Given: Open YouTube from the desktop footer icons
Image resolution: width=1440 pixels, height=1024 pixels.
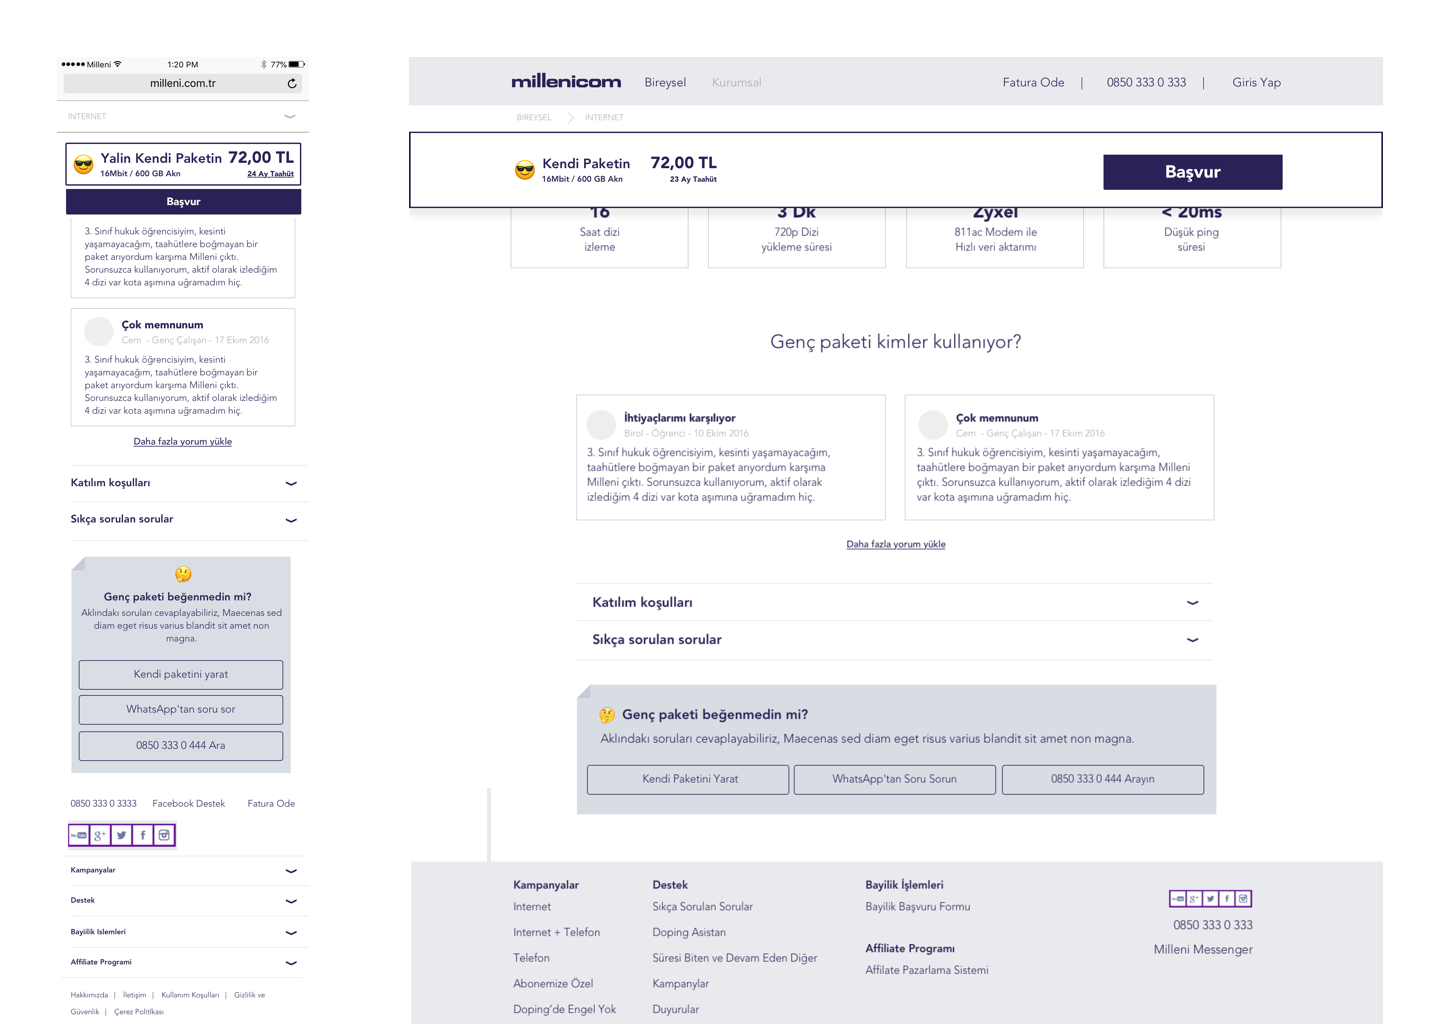Looking at the screenshot, I should pos(1178,899).
